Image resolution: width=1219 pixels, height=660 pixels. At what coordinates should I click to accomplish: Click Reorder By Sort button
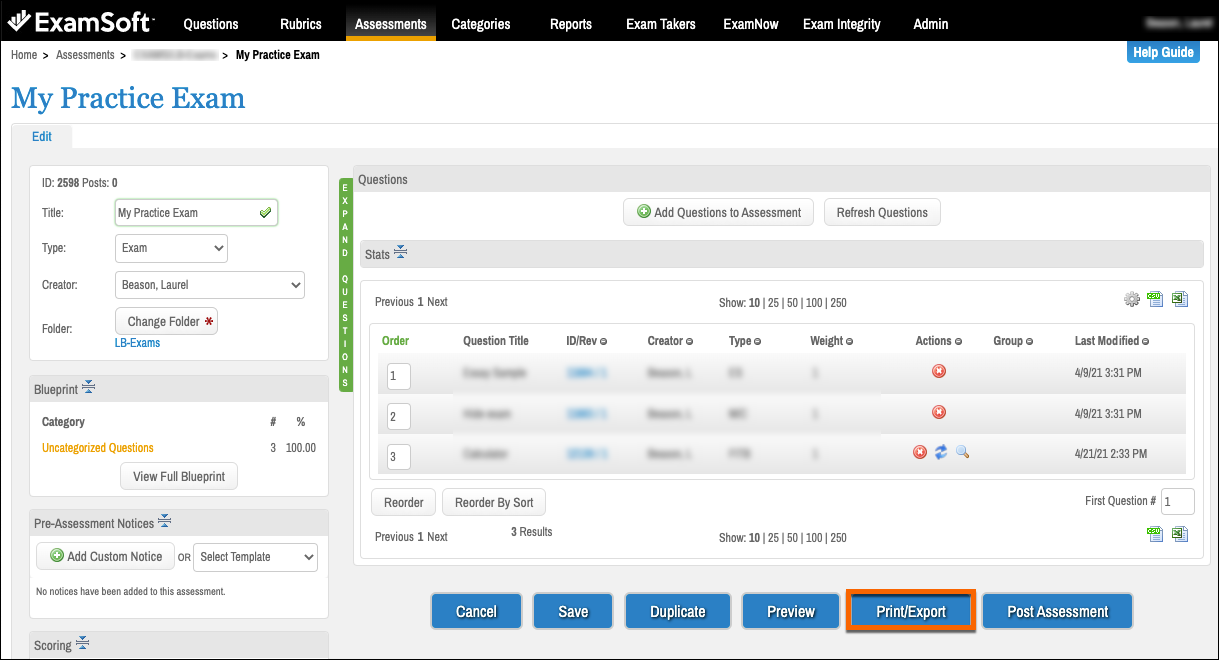pyautogui.click(x=494, y=502)
